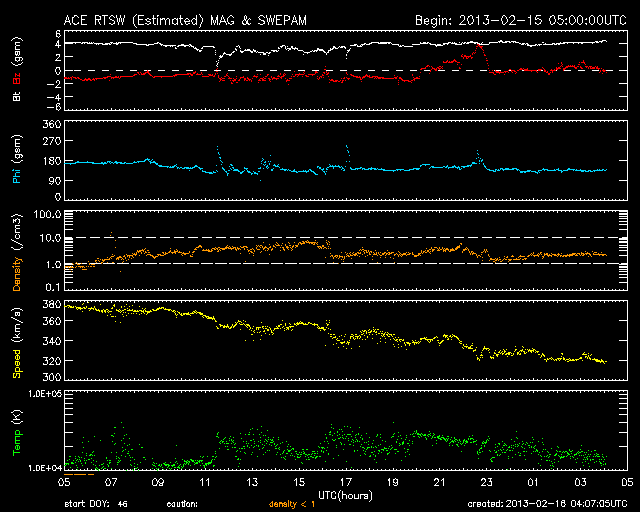Viewport: 640px width, 512px height.
Task: Click the '90' tick on the Phi axis
Action: 55,180
